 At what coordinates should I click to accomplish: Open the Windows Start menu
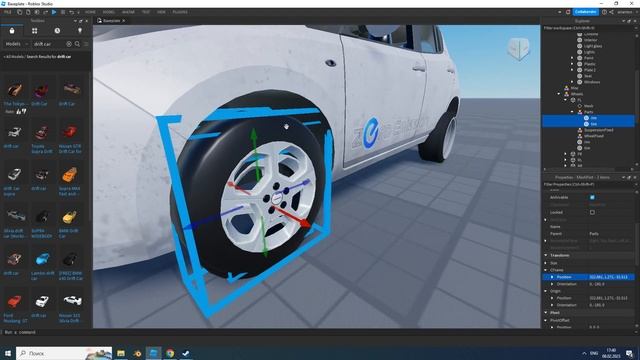pyautogui.click(x=8, y=353)
